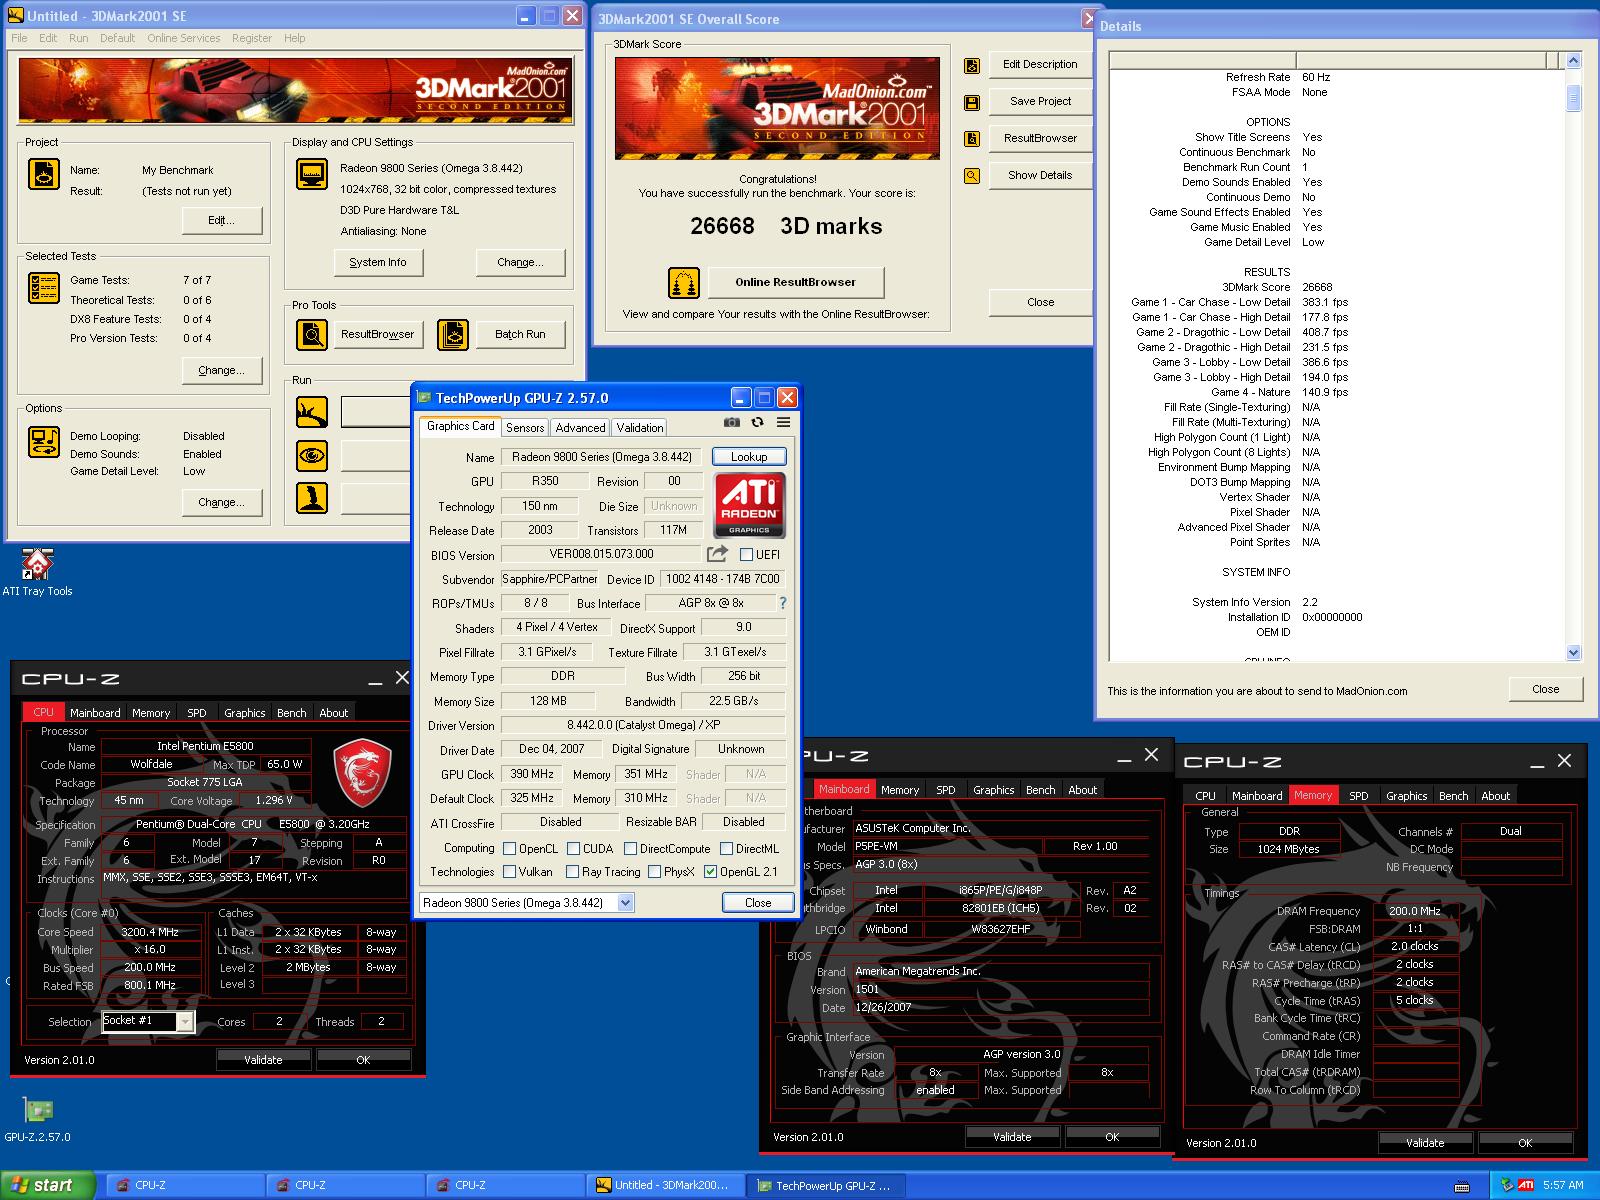Screen dimensions: 1600x1200
Task: Open the Register menu in 3DMark
Action: 252,38
